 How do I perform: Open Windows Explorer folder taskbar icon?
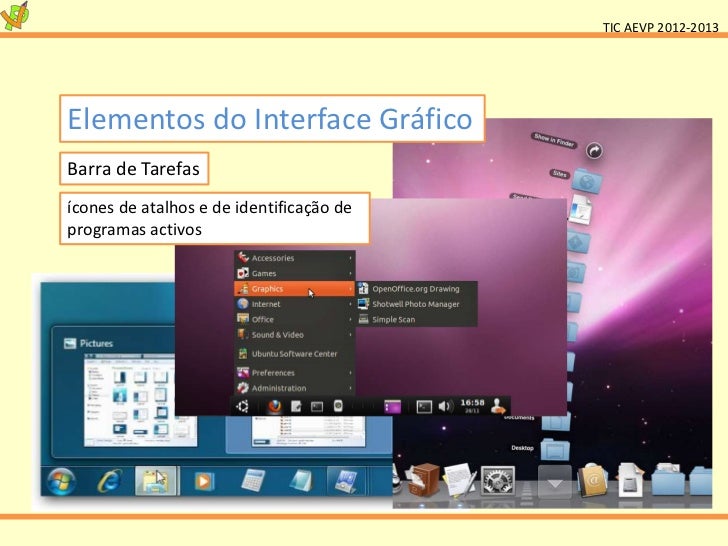156,481
